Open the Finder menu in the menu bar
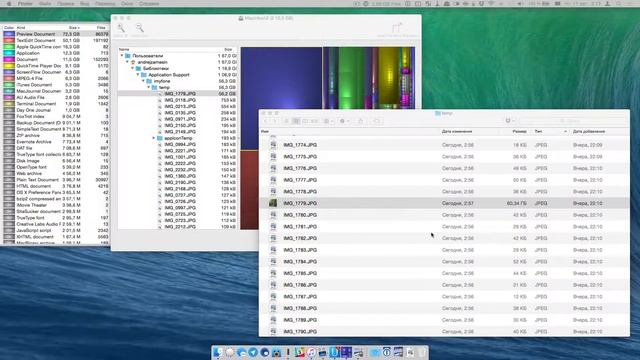The width and height of the screenshot is (640, 360). coord(25,4)
